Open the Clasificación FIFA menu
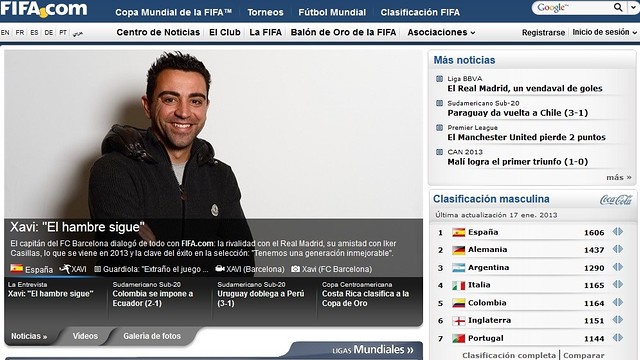 point(420,12)
